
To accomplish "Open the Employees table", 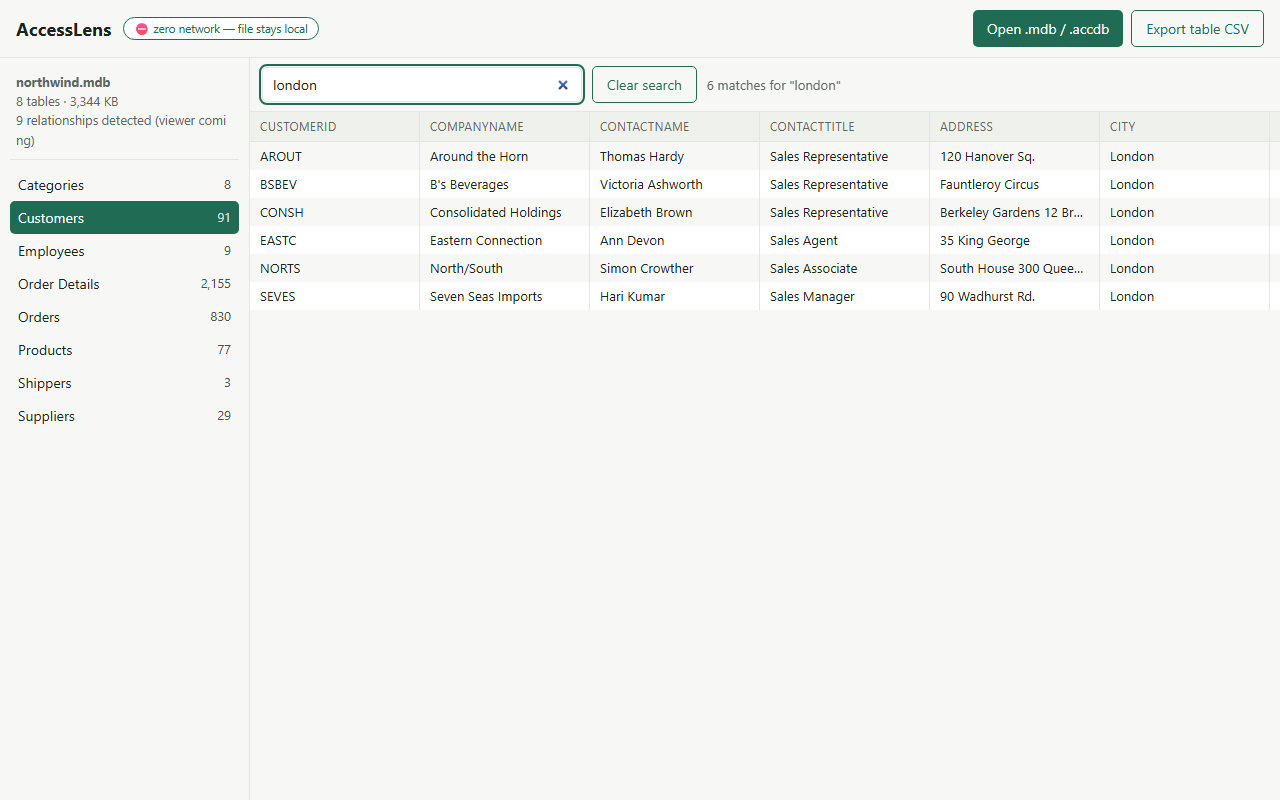I will [124, 251].
